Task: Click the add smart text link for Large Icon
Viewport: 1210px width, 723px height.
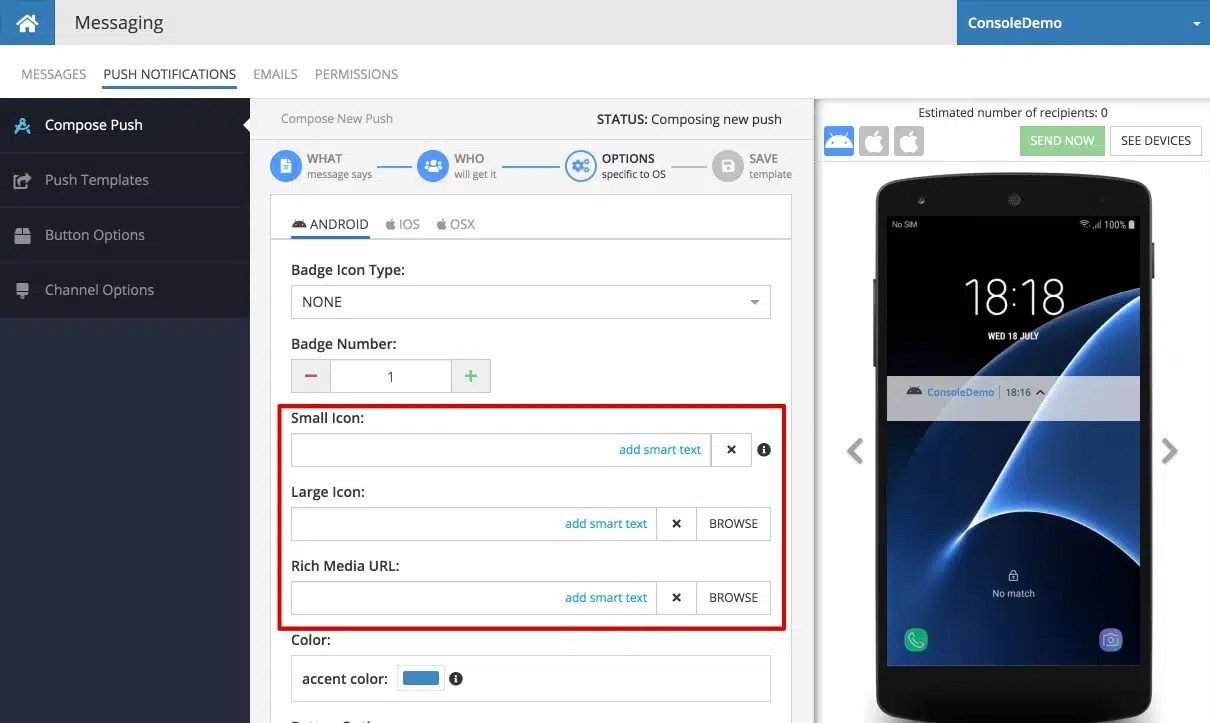Action: click(605, 523)
